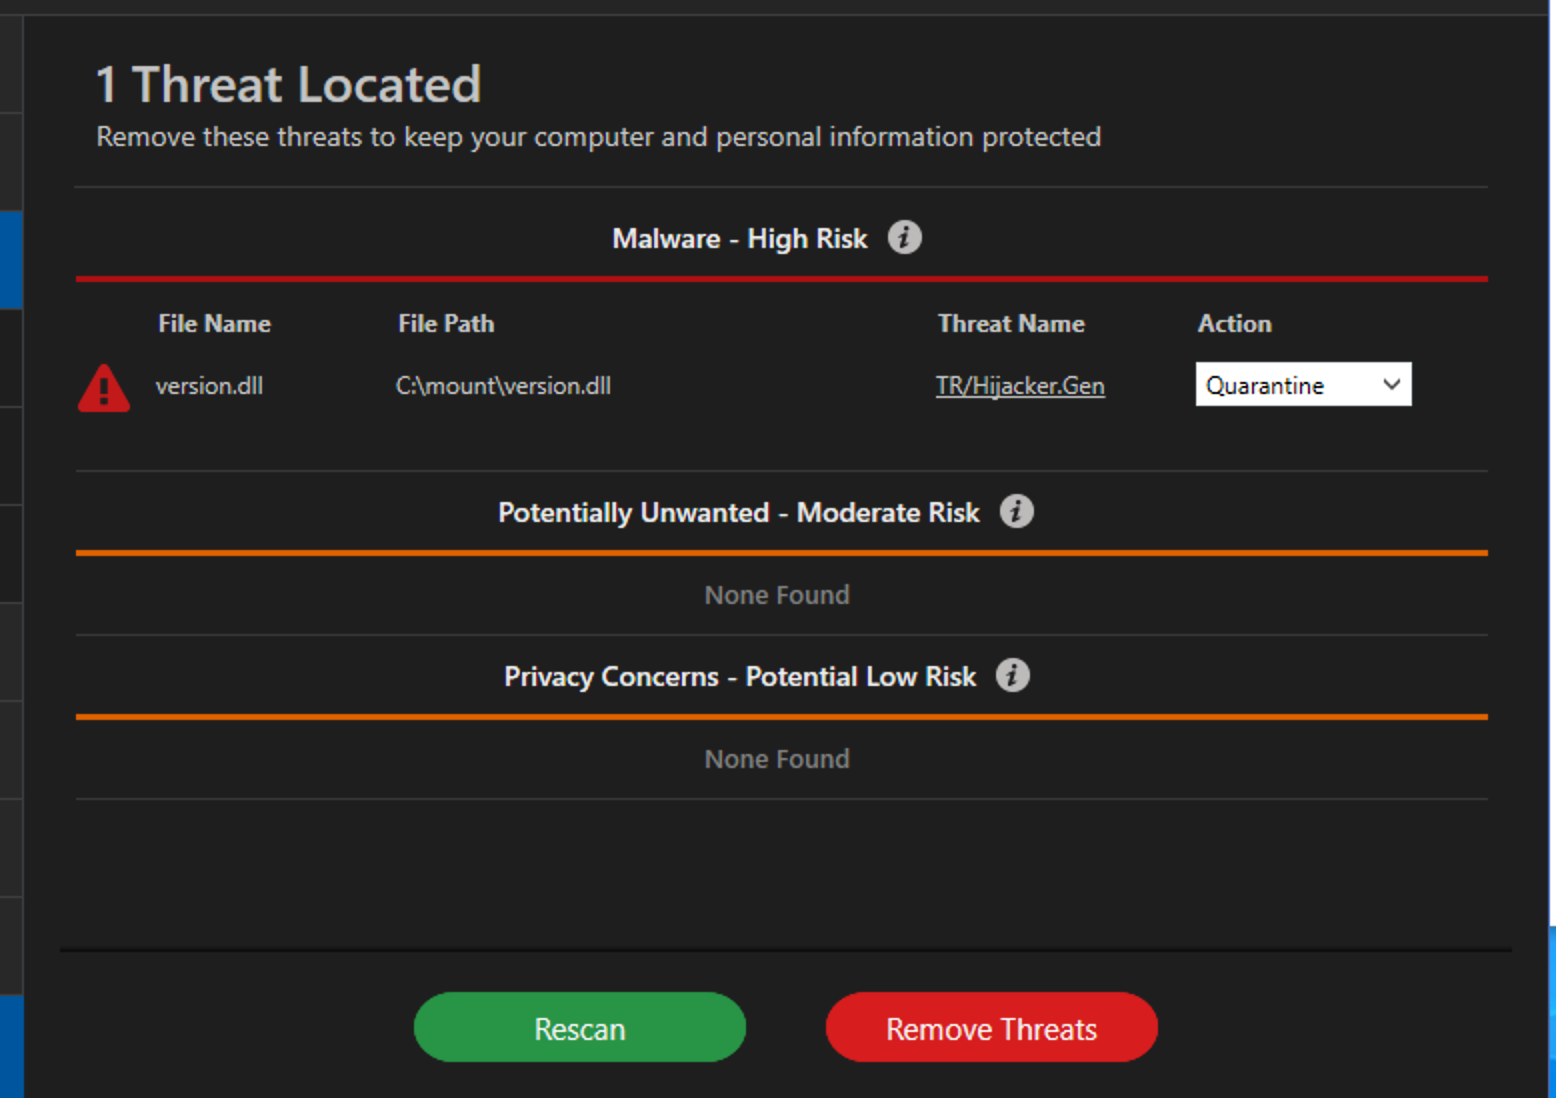Click the green Rescan button
Image resolution: width=1556 pixels, height=1098 pixels.
click(x=580, y=1027)
